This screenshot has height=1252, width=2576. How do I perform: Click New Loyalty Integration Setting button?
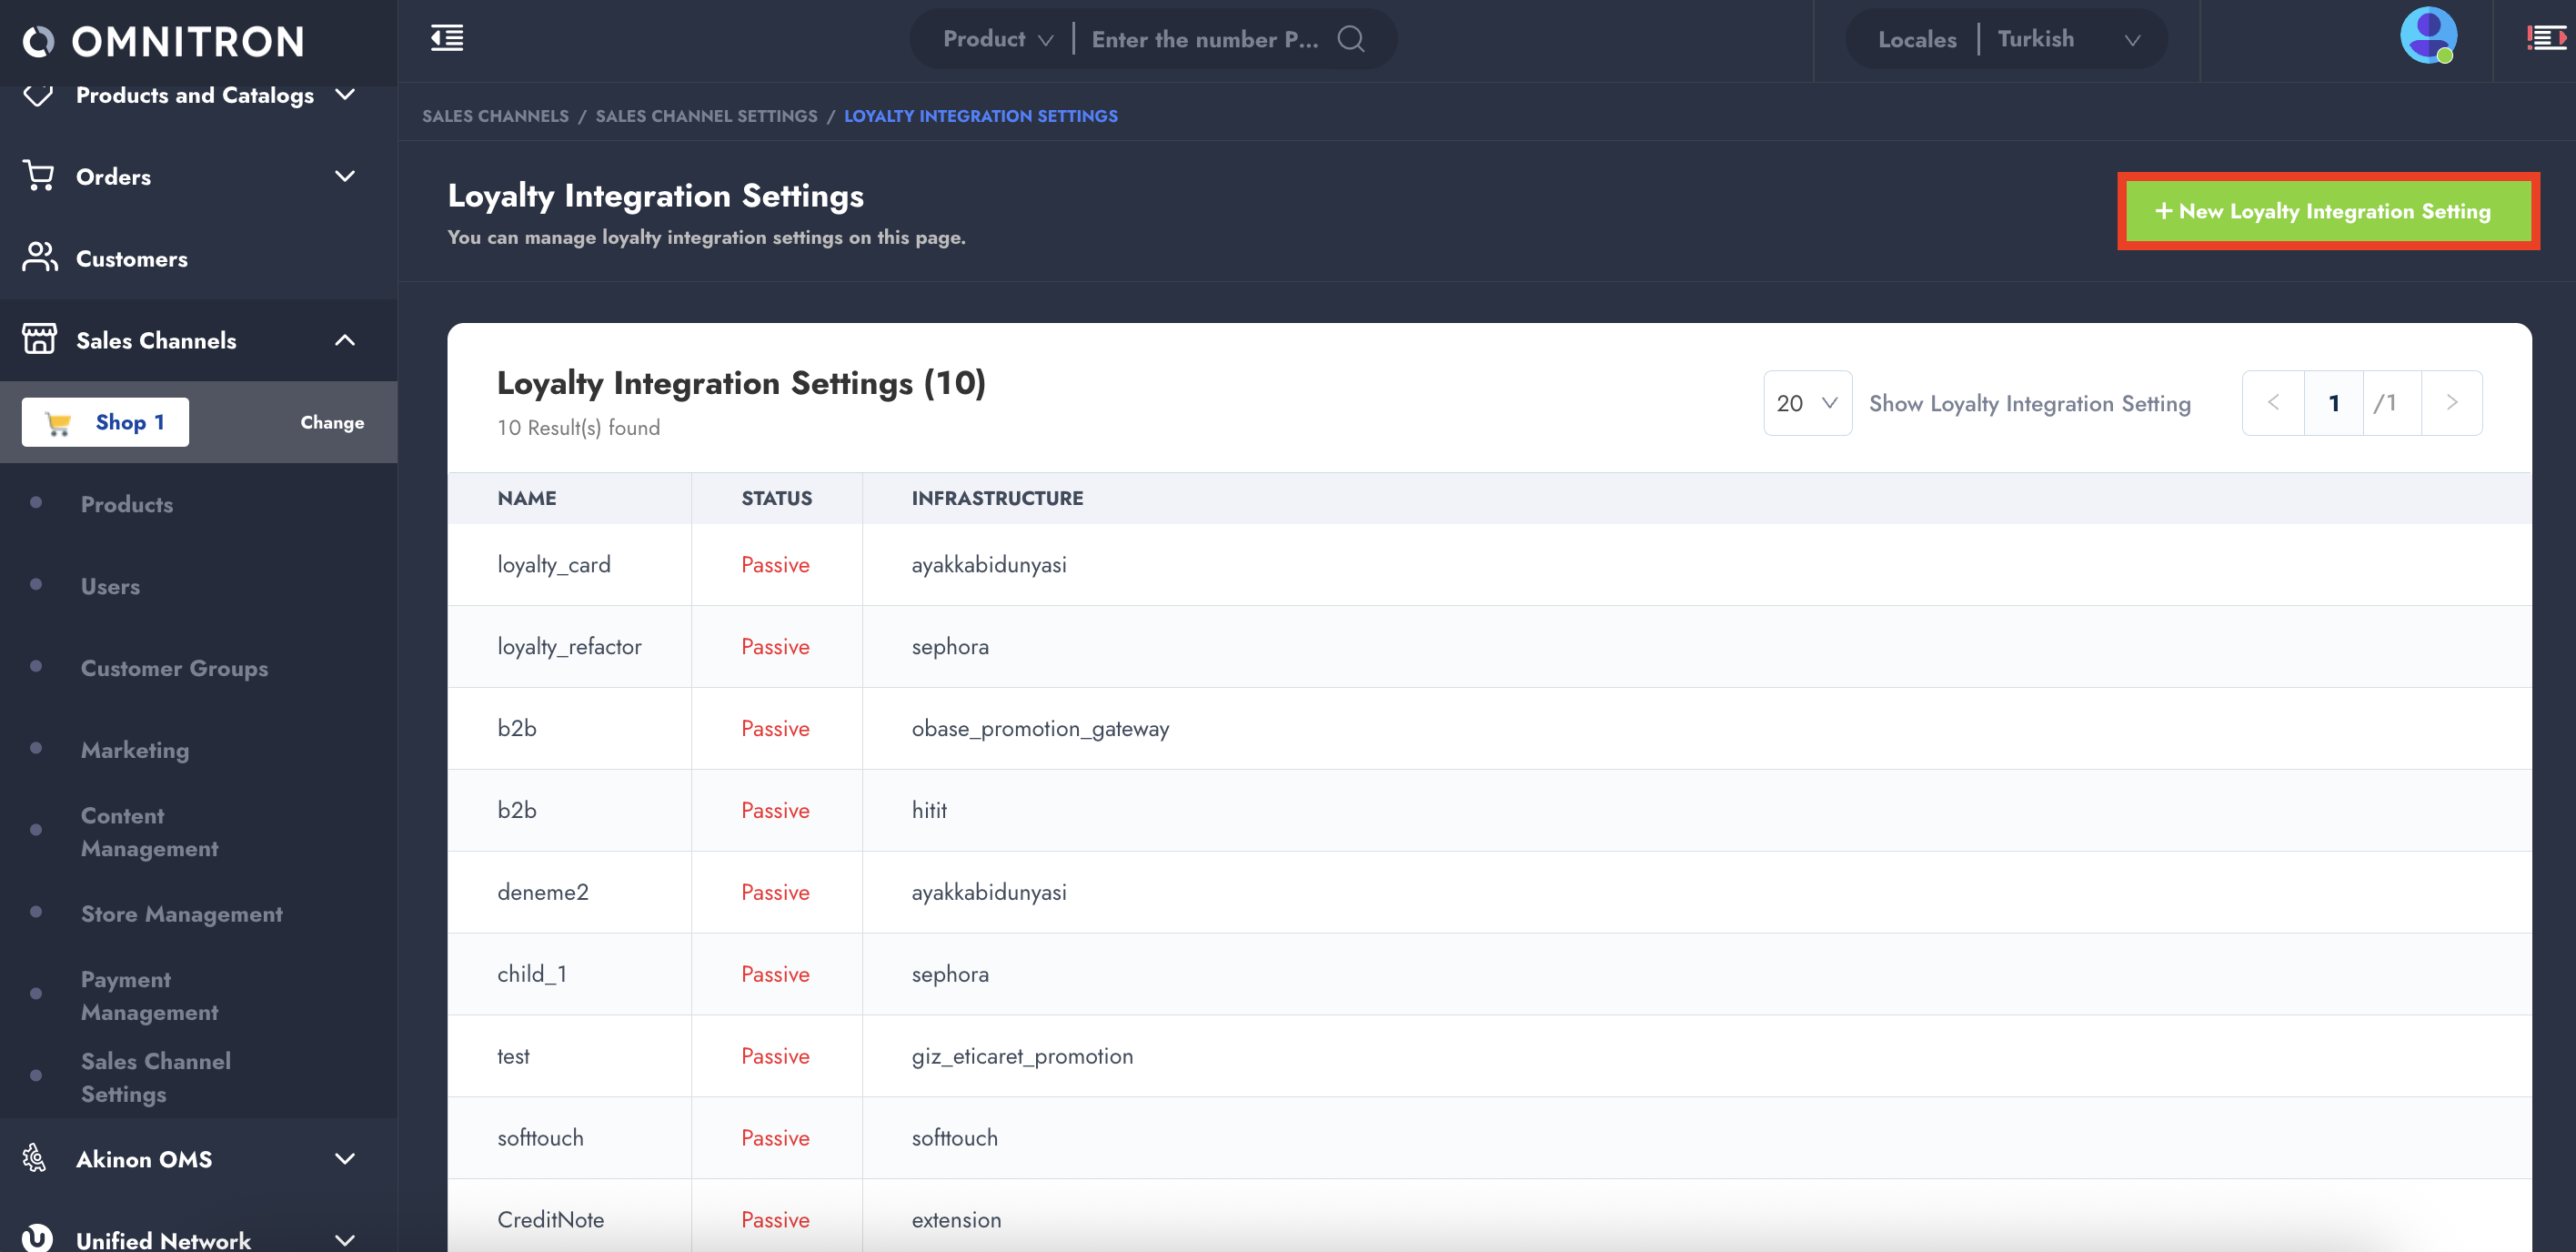[x=2327, y=211]
